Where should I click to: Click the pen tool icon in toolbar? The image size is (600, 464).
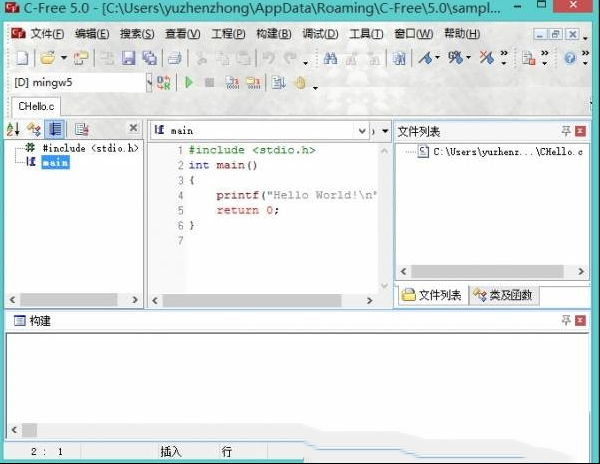425,58
